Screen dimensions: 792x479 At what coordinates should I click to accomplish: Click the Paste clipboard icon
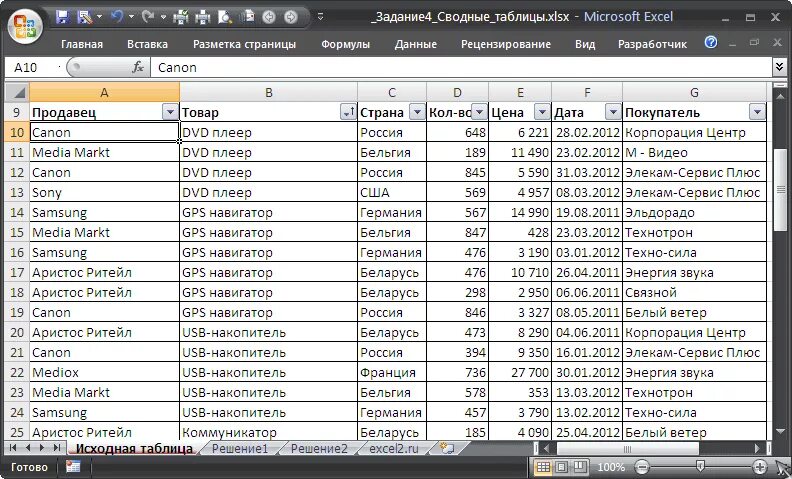[x=248, y=17]
